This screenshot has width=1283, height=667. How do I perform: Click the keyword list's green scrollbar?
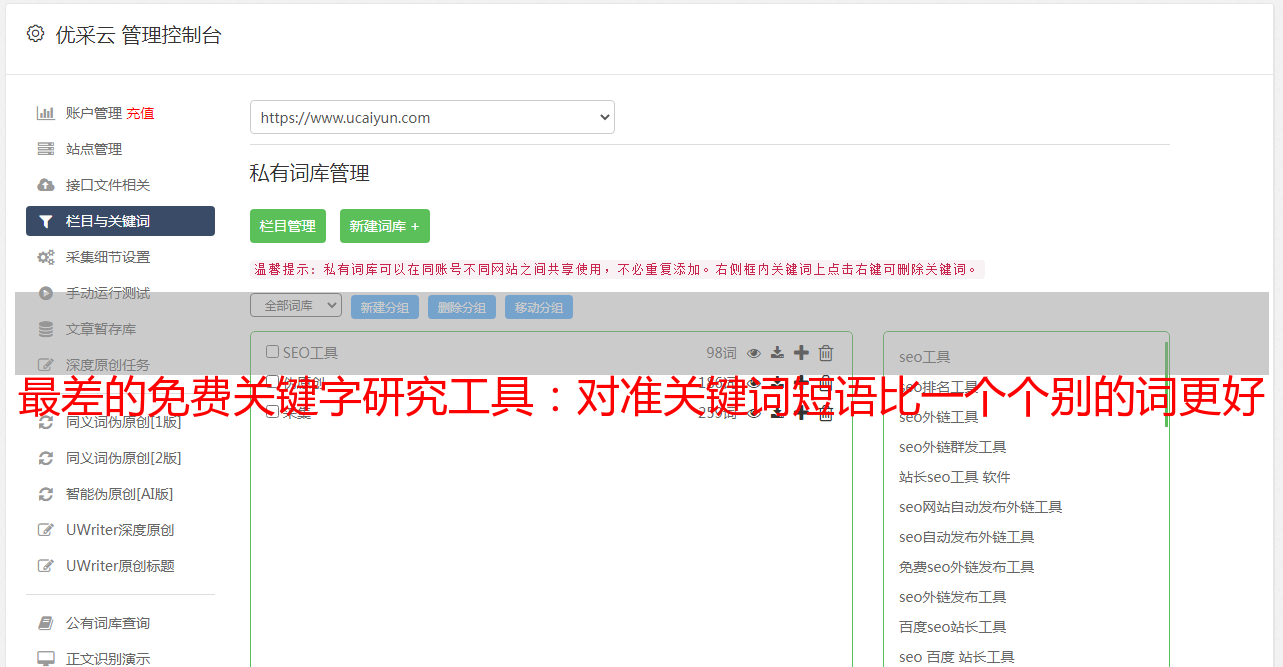(x=1166, y=385)
